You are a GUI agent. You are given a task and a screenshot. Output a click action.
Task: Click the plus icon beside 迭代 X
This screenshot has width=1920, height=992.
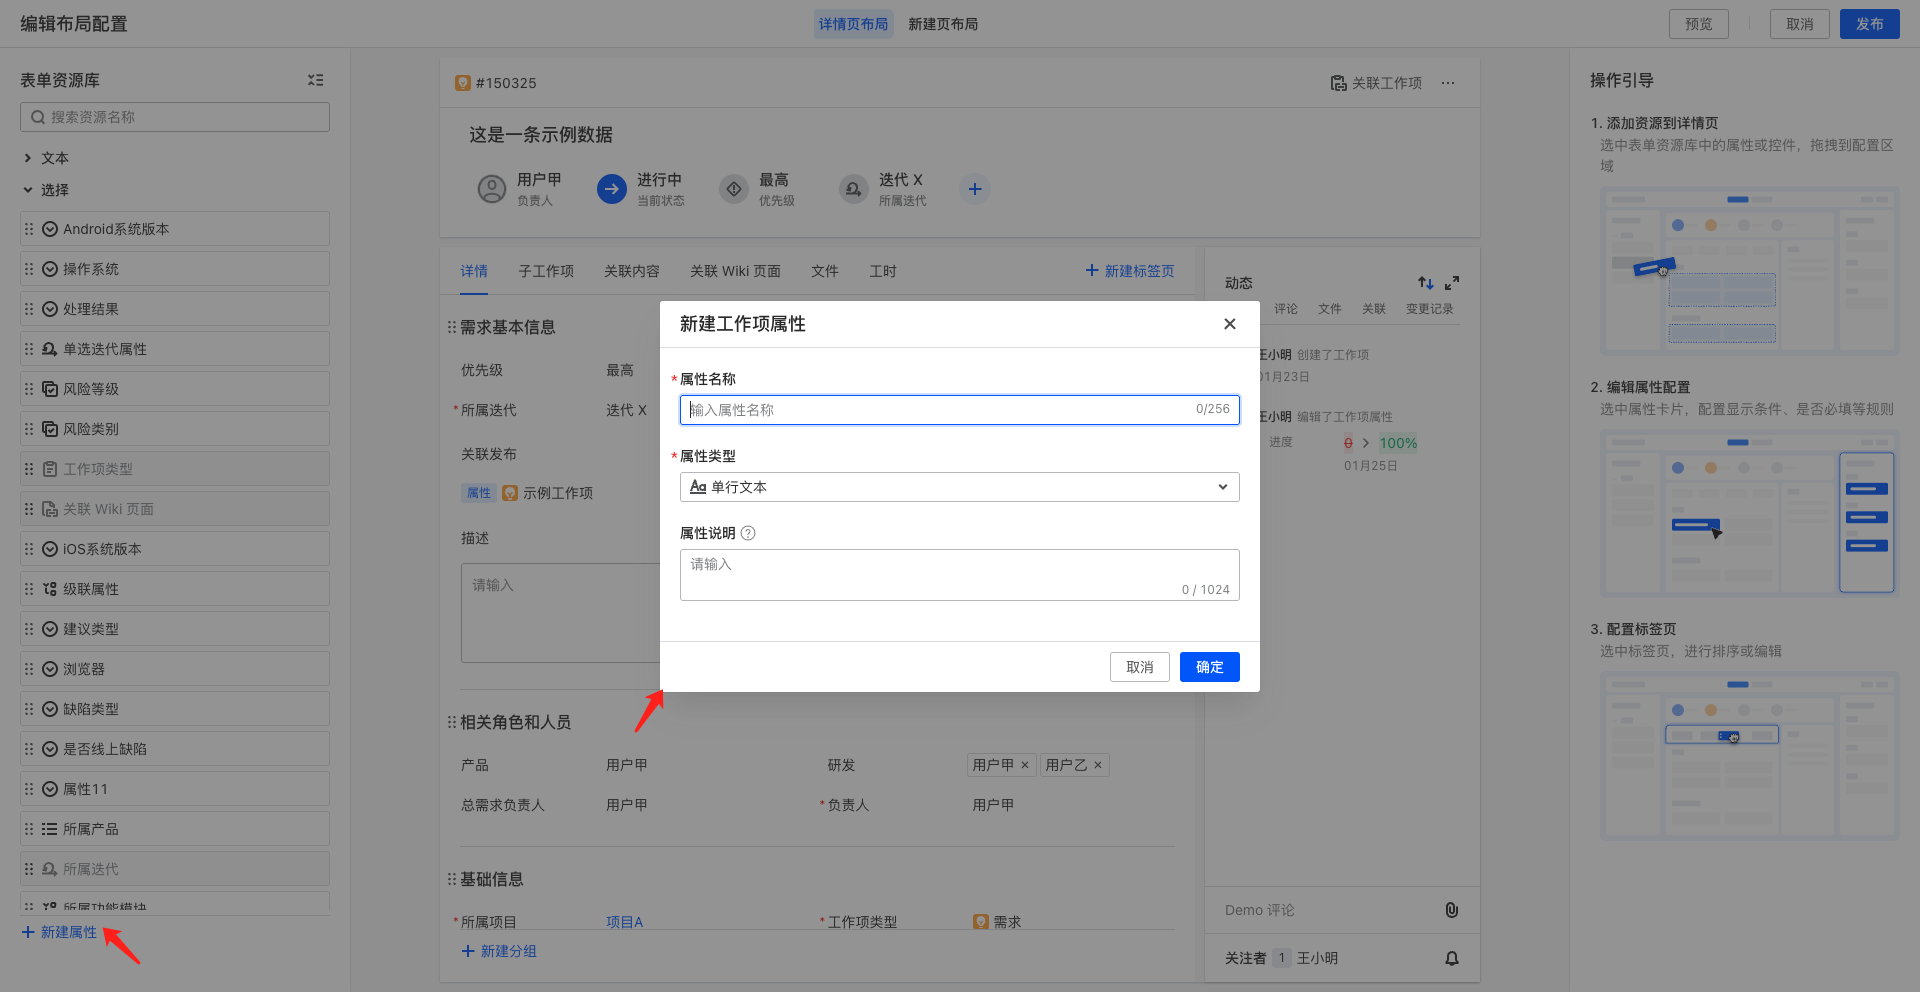(x=975, y=189)
